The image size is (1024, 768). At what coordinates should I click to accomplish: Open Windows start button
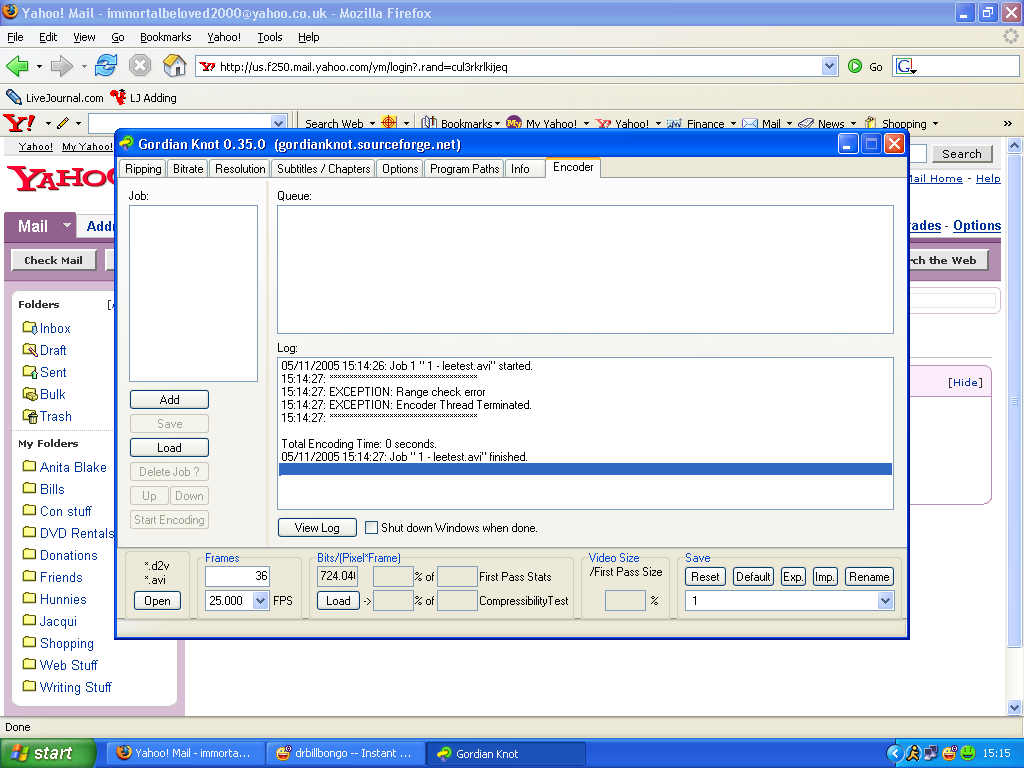pyautogui.click(x=48, y=753)
